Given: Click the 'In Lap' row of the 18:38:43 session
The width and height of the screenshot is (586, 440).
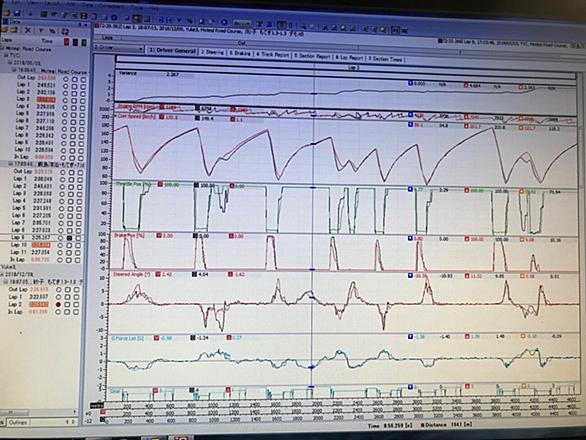Looking at the screenshot, I should coord(43,157).
